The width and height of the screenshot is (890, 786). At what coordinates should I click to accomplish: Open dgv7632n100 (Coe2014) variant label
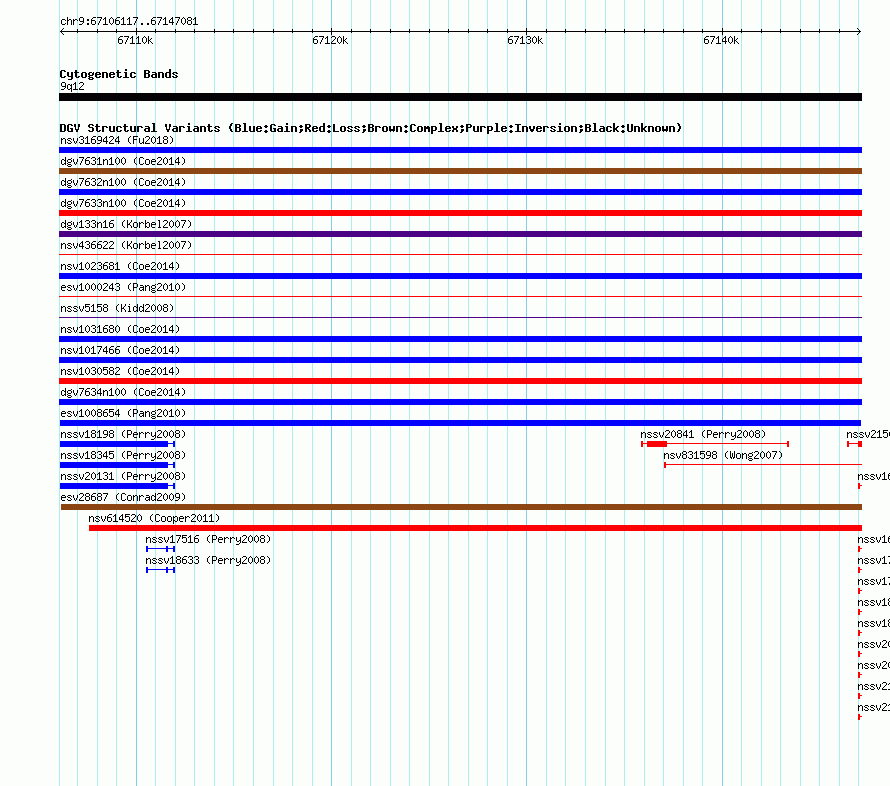123,182
